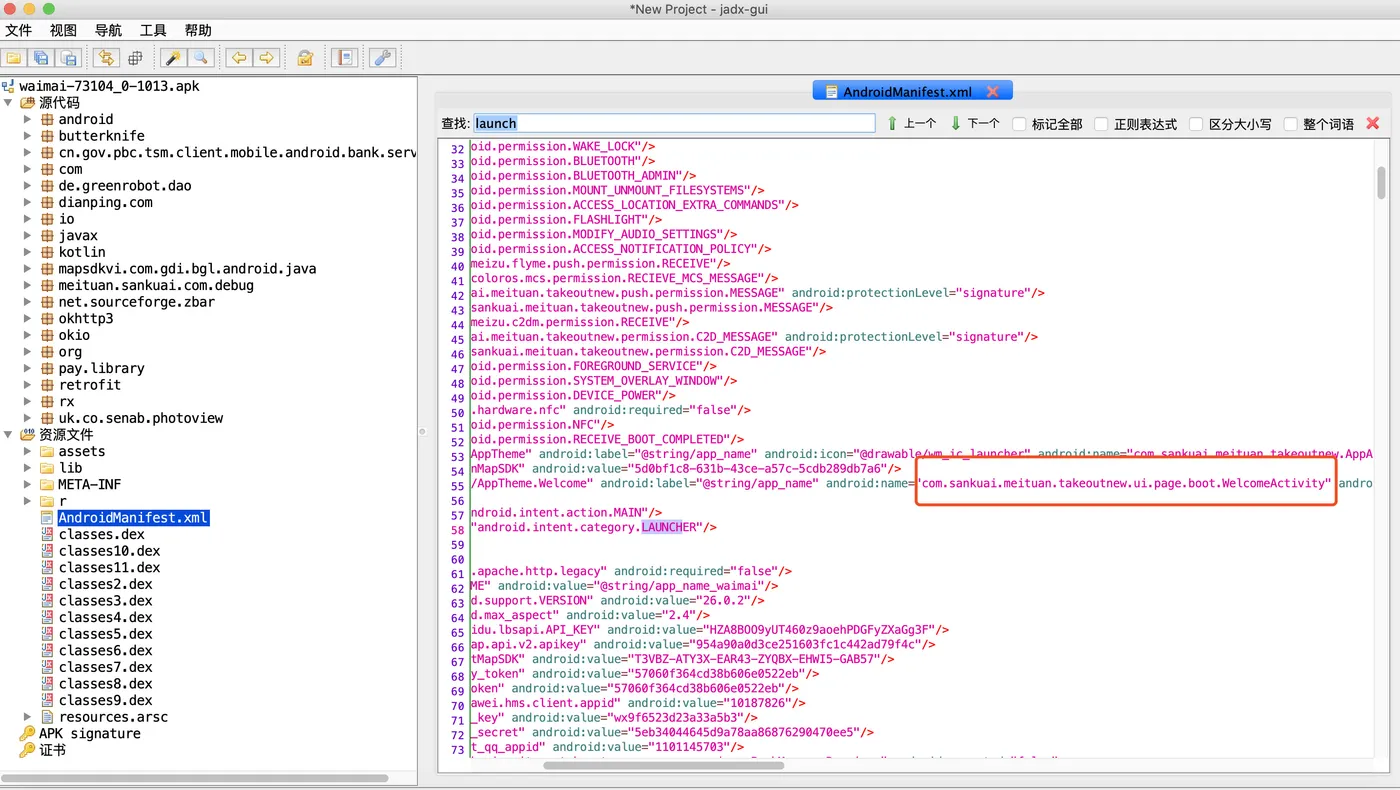Enable the 正则表达式 checkbox
1400x790 pixels.
[x=1101, y=124]
